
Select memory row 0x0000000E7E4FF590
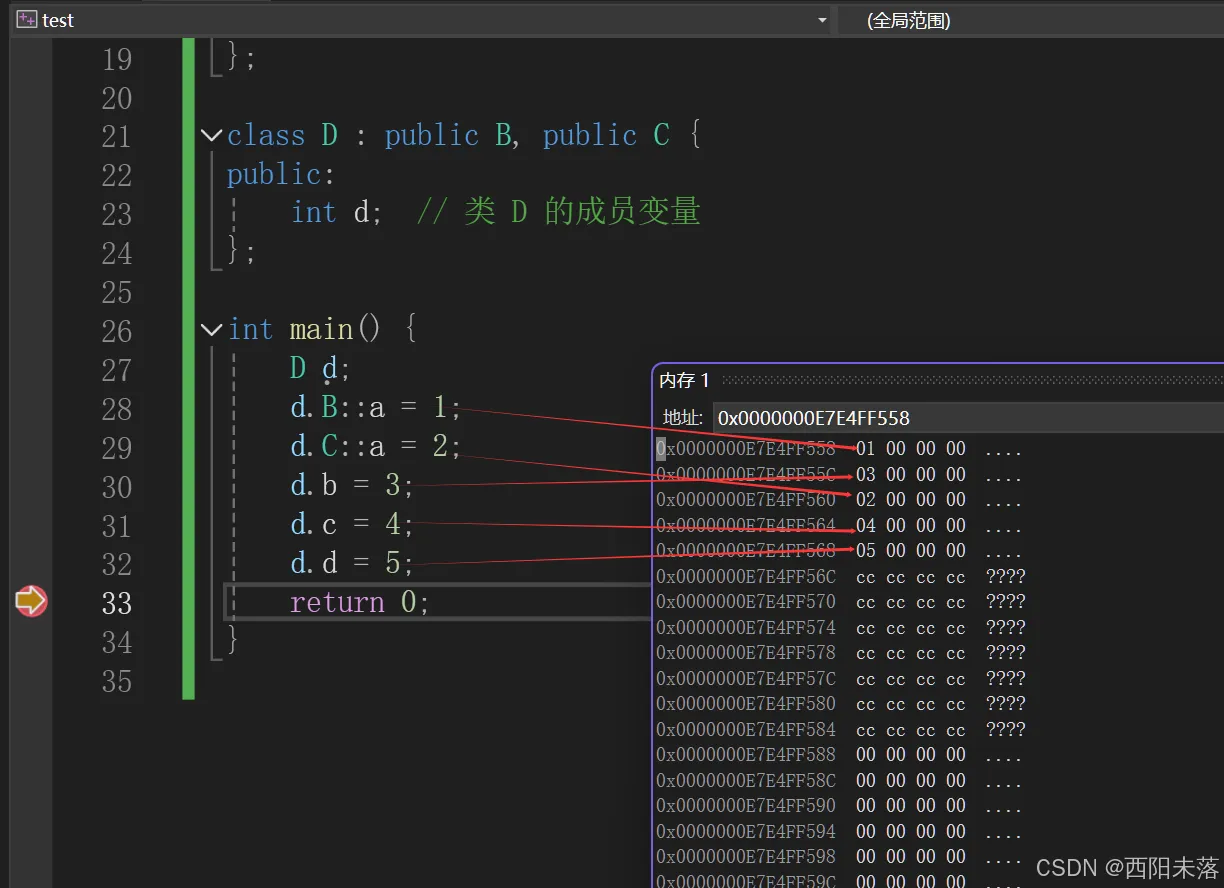pyautogui.click(x=839, y=806)
